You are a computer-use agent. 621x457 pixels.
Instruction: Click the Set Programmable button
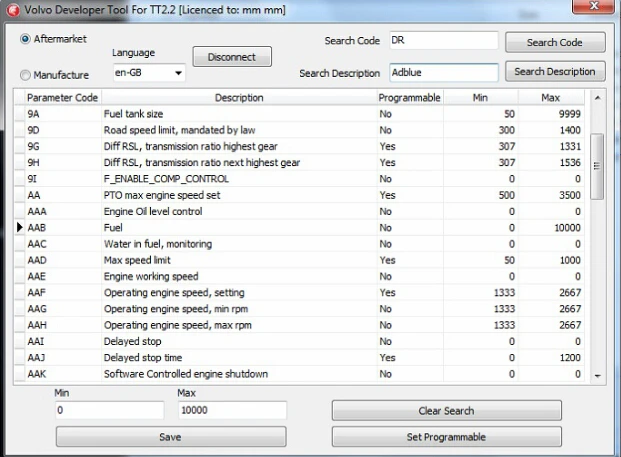point(446,437)
